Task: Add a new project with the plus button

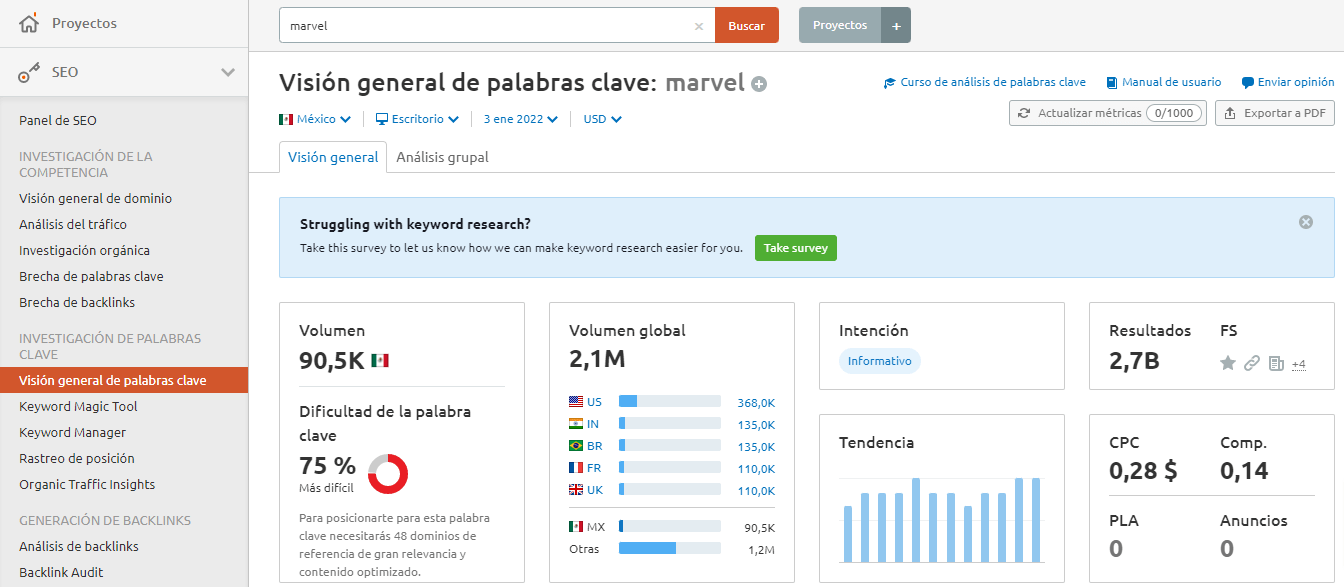Action: click(x=896, y=26)
